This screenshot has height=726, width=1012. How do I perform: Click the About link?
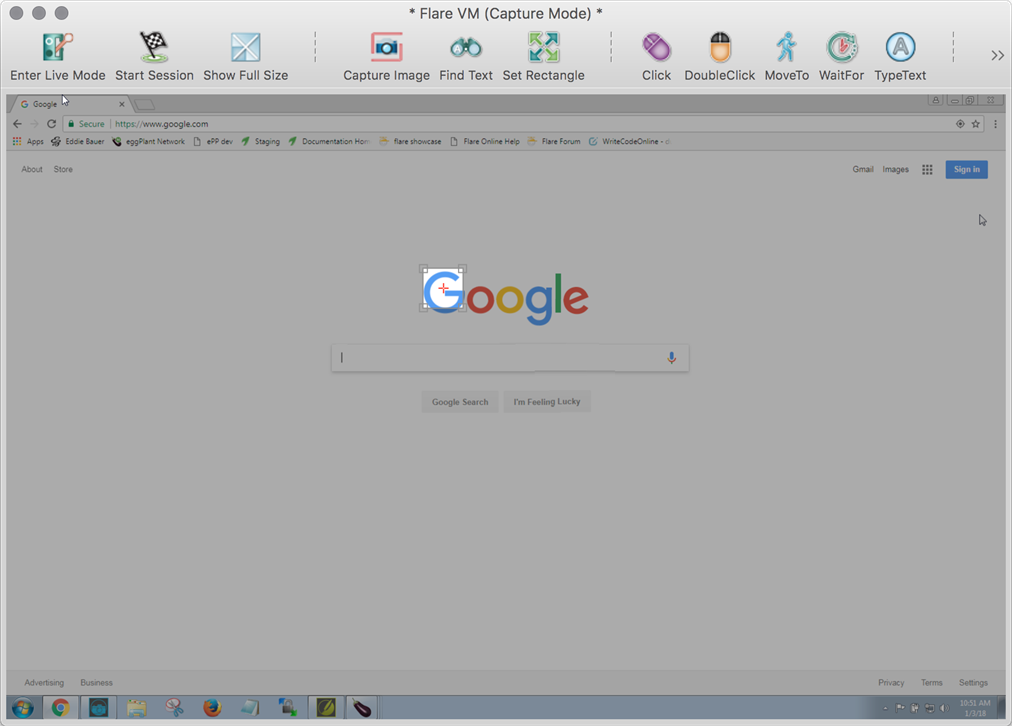(32, 170)
